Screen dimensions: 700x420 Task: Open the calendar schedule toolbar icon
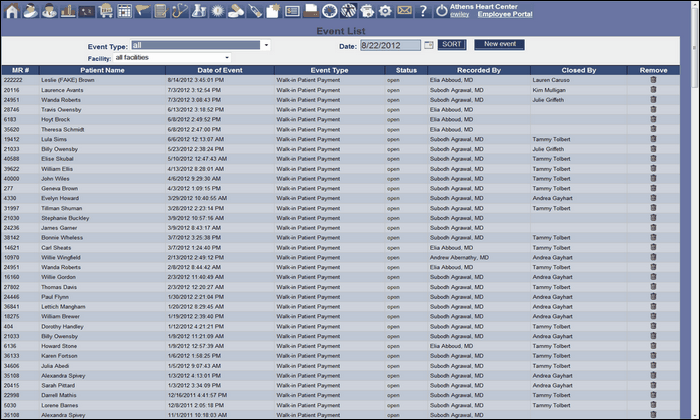point(124,11)
